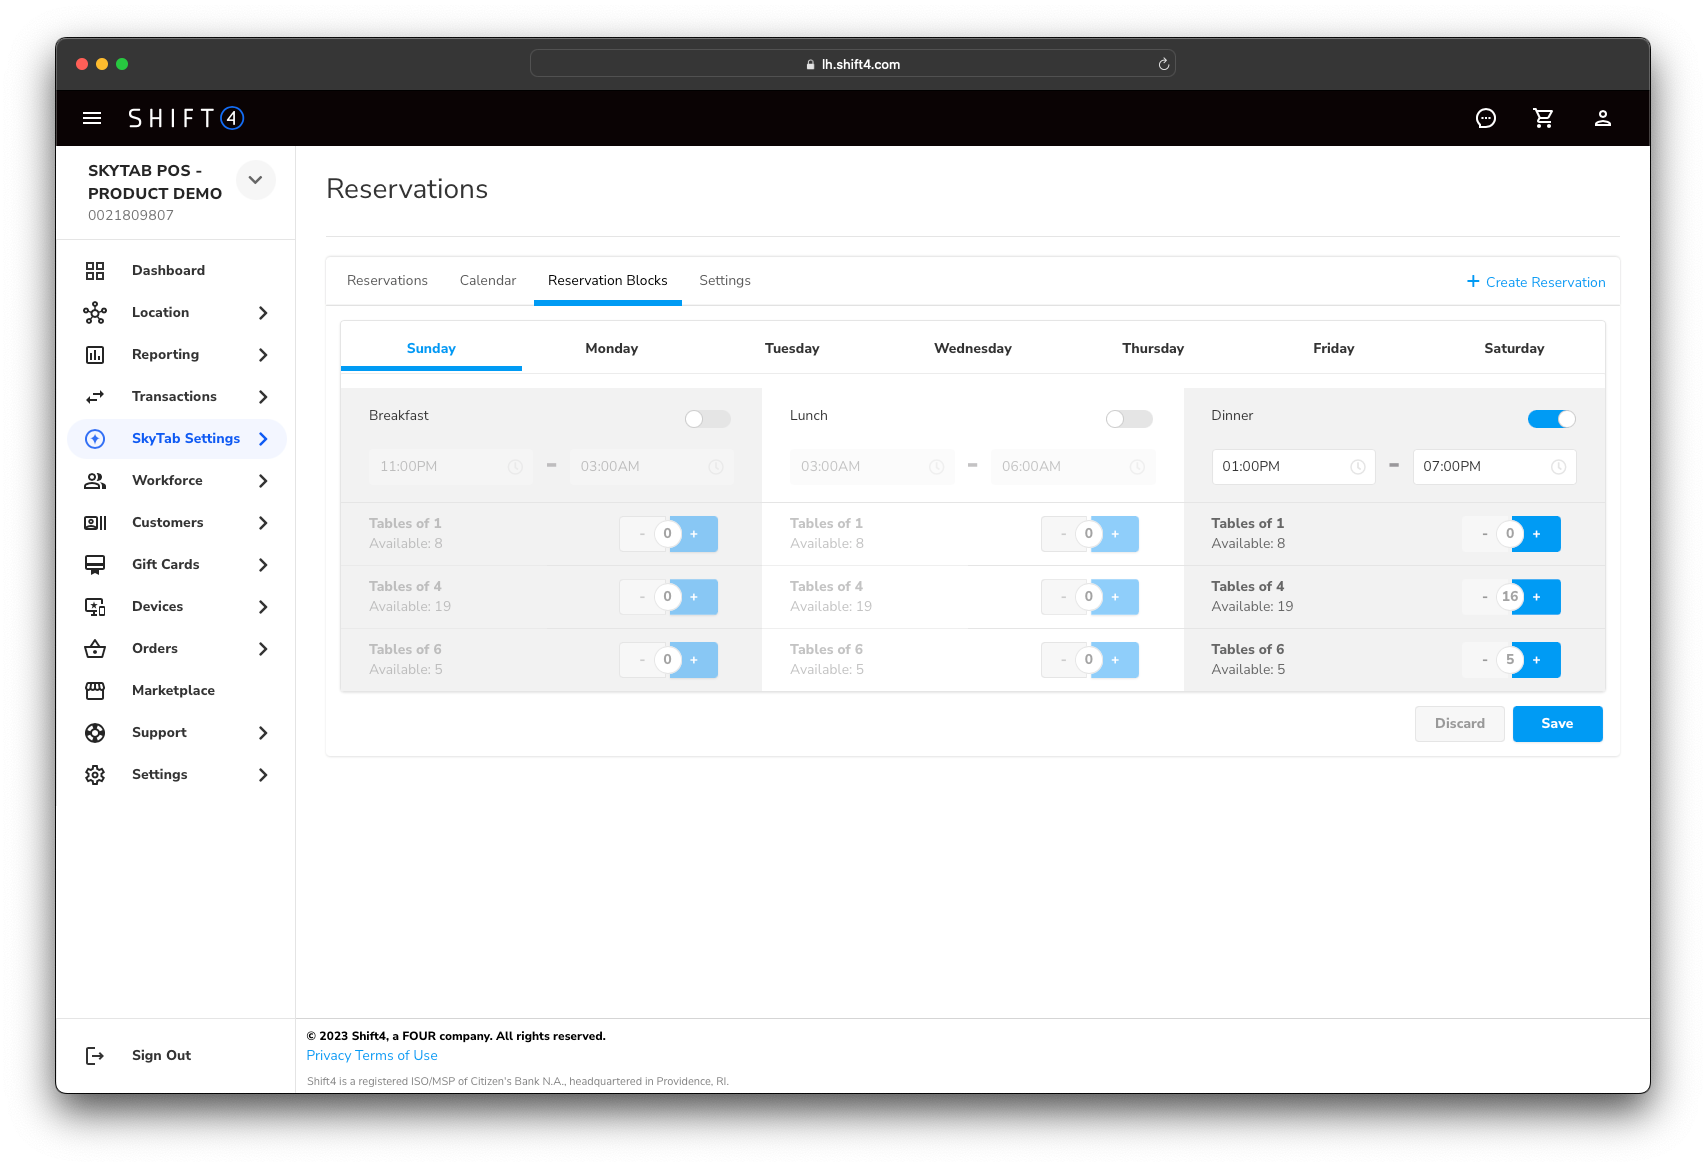The image size is (1706, 1167).
Task: Click the Save button
Action: coord(1557,724)
